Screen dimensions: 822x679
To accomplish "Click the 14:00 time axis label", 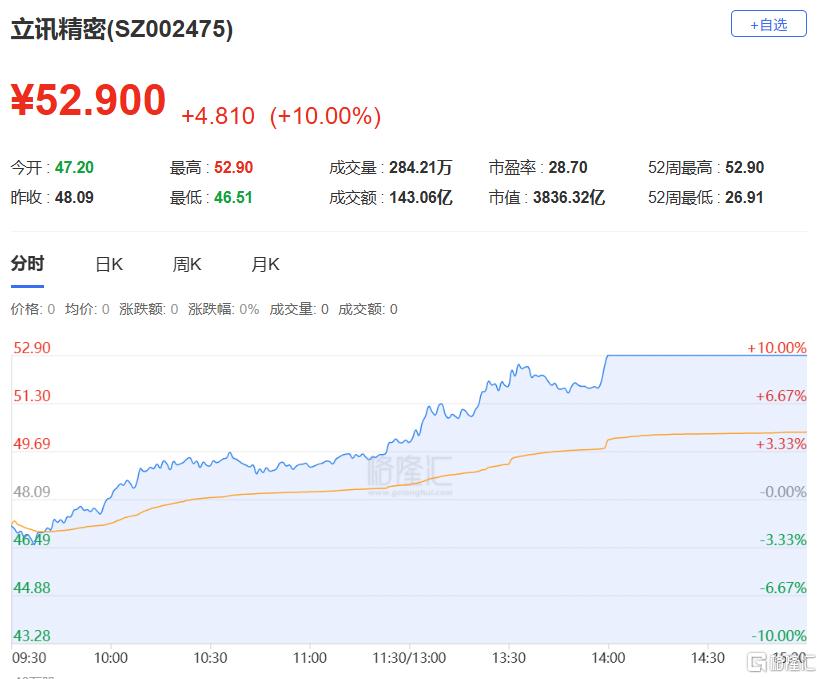I will coord(608,658).
